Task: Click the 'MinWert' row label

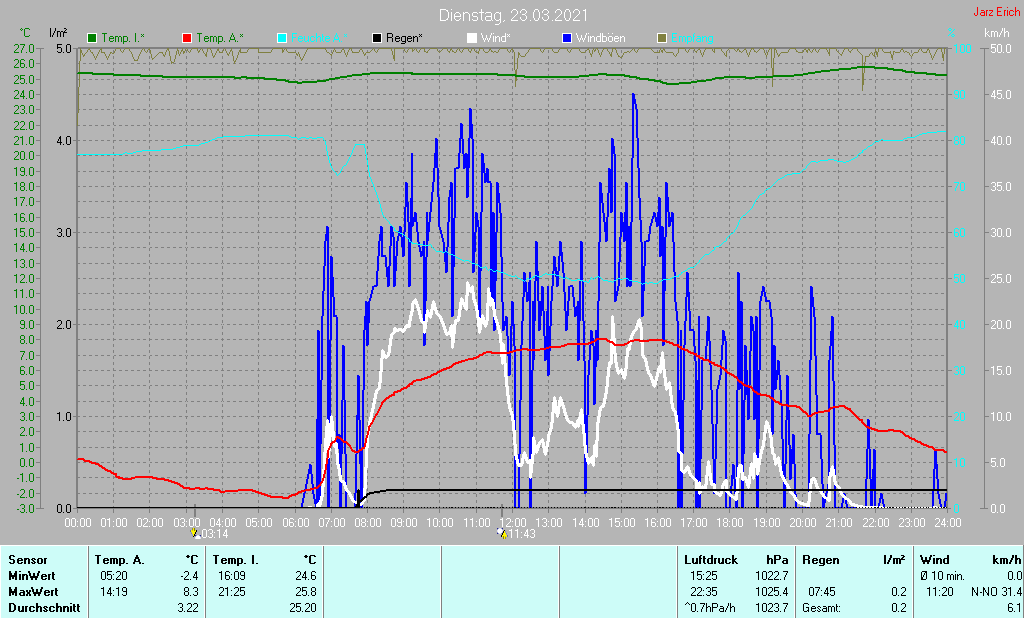Action: click(31, 576)
